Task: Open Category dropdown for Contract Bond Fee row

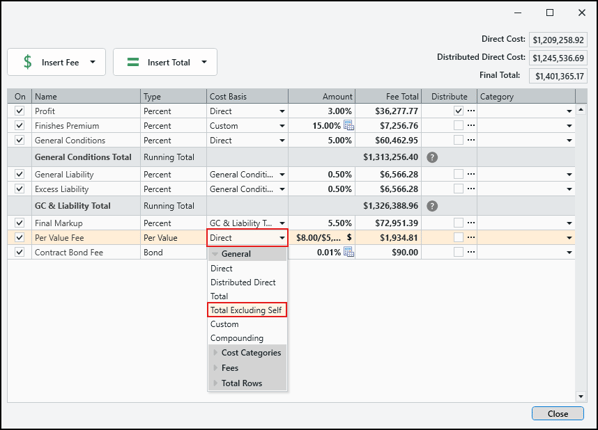Action: click(569, 253)
